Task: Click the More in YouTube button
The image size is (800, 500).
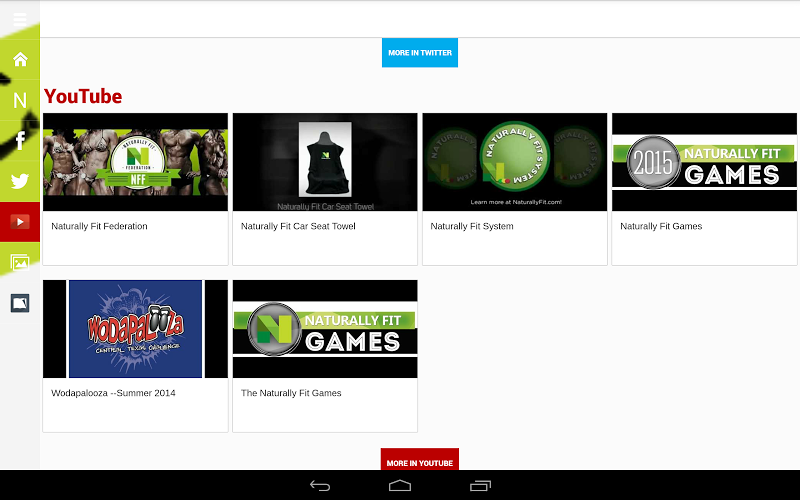Action: point(420,459)
